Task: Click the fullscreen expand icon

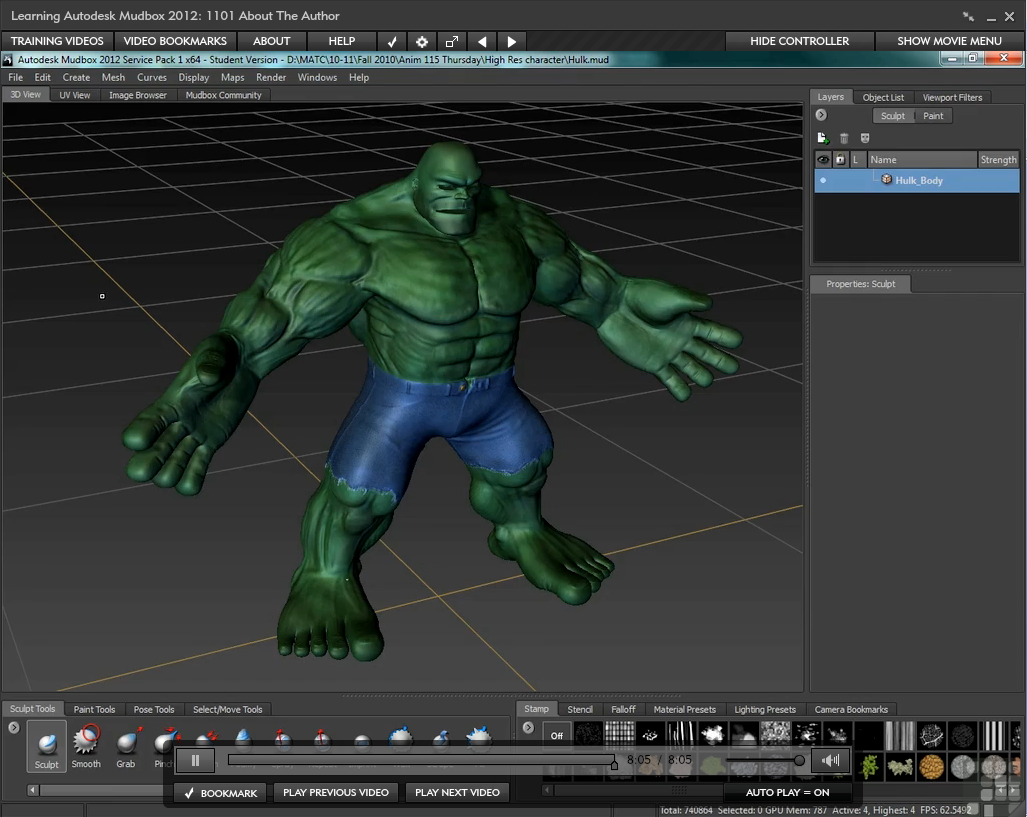Action: click(452, 41)
